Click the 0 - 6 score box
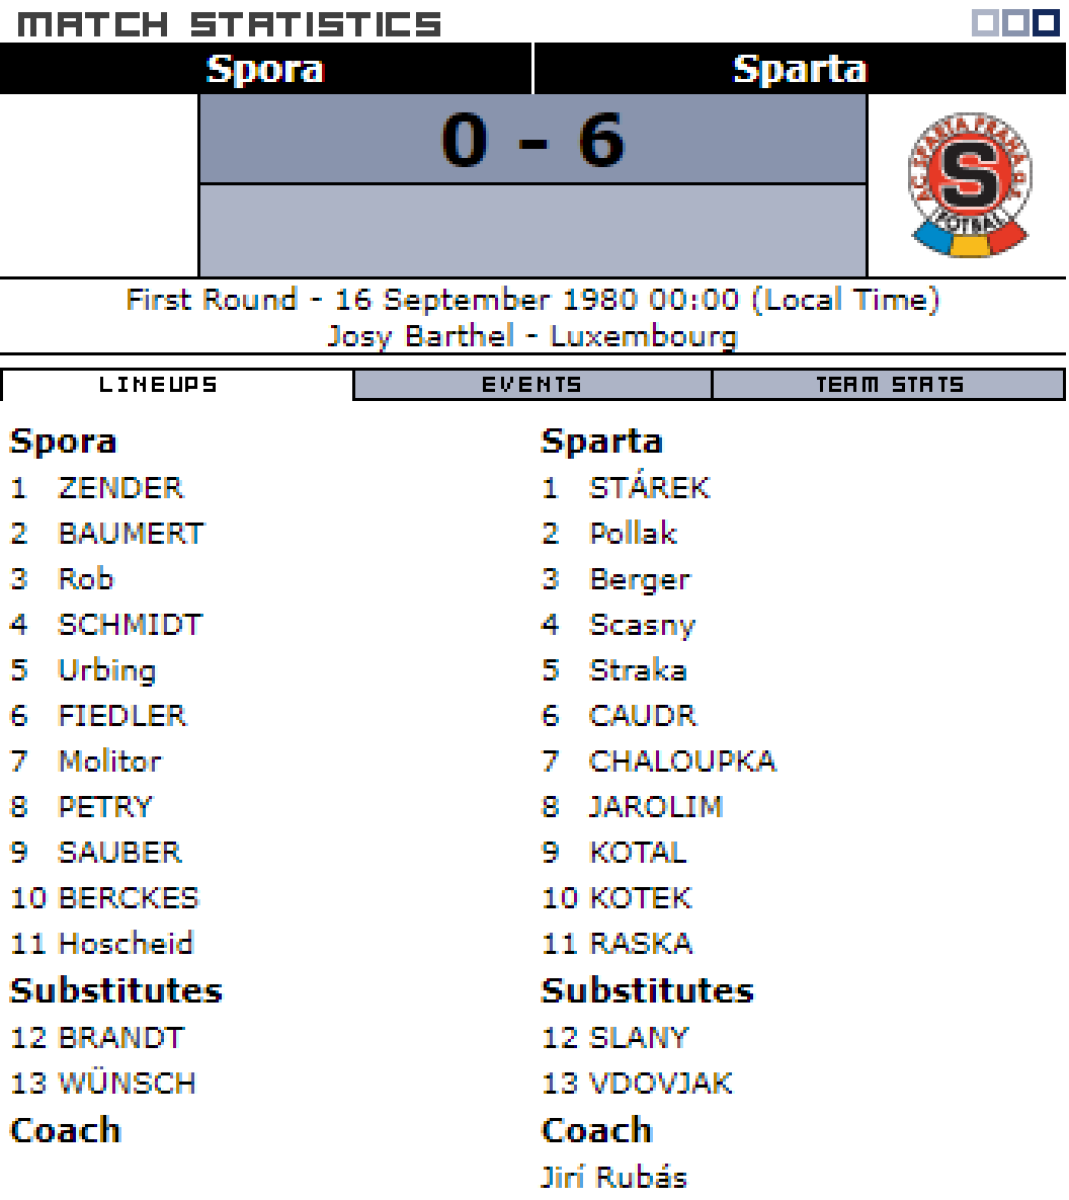1069x1200 pixels. pos(533,139)
